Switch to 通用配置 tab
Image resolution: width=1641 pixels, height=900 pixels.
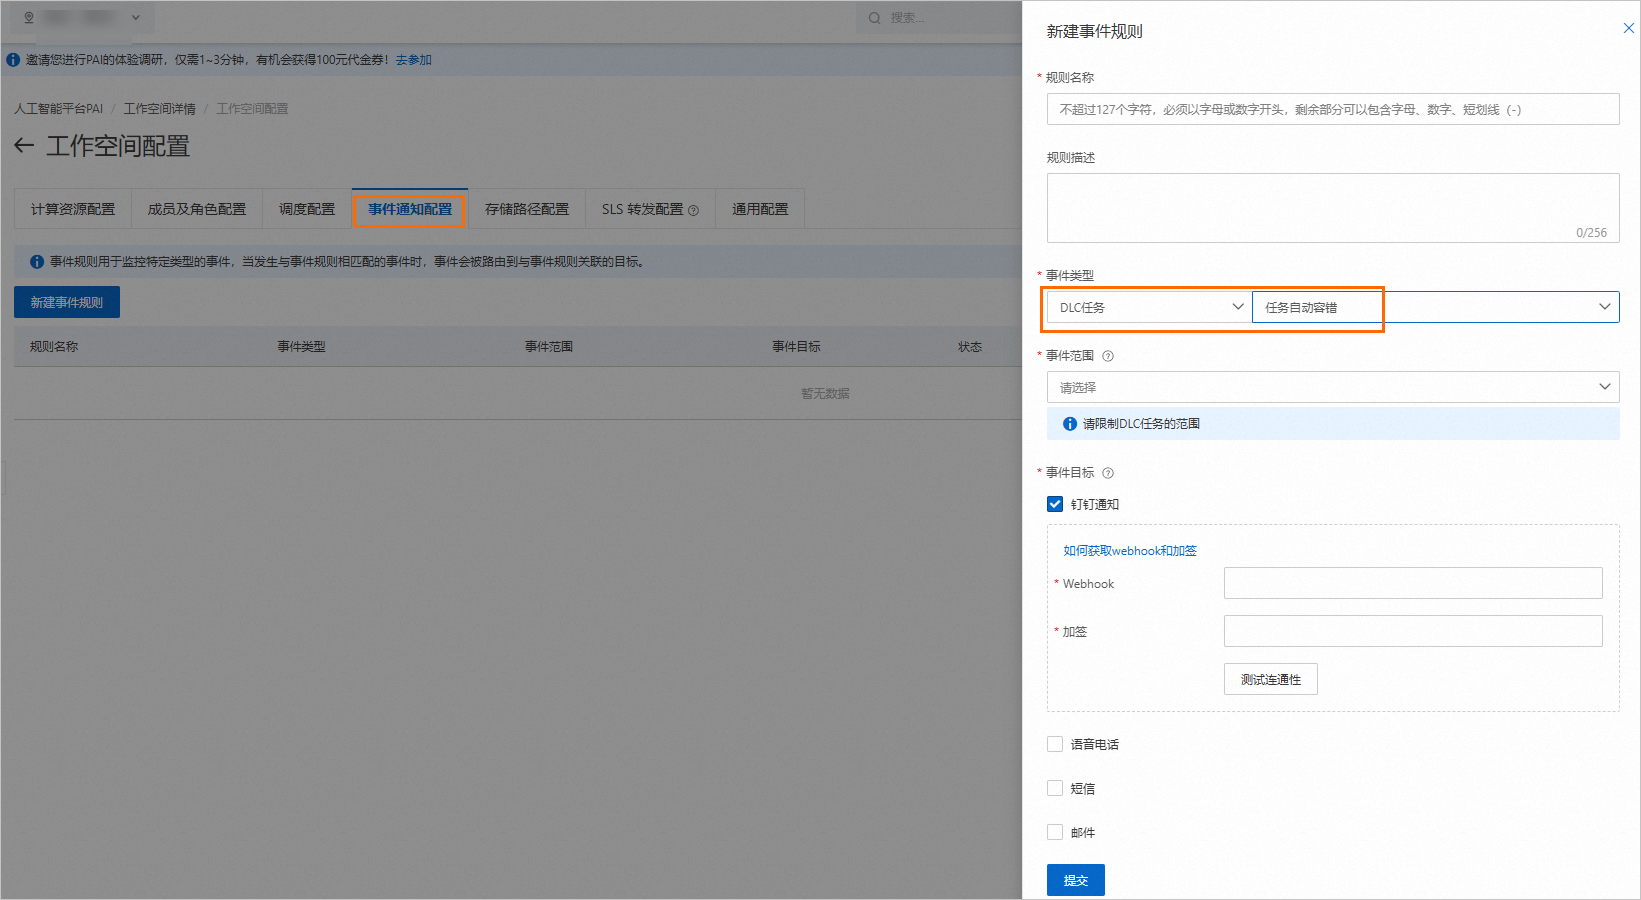click(760, 209)
